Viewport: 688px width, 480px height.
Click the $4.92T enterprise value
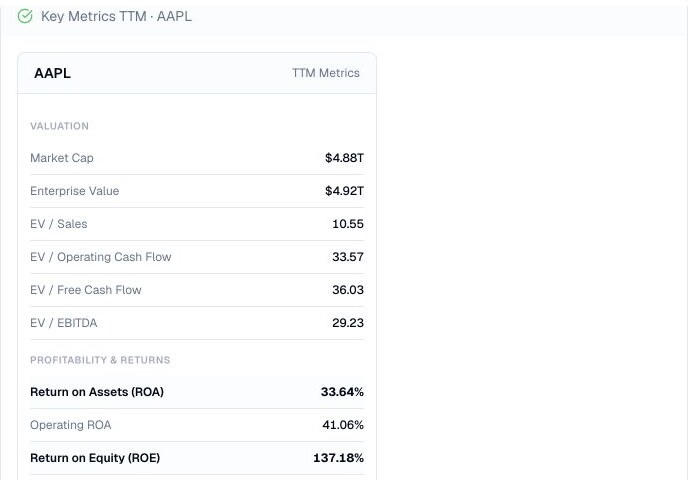(344, 191)
